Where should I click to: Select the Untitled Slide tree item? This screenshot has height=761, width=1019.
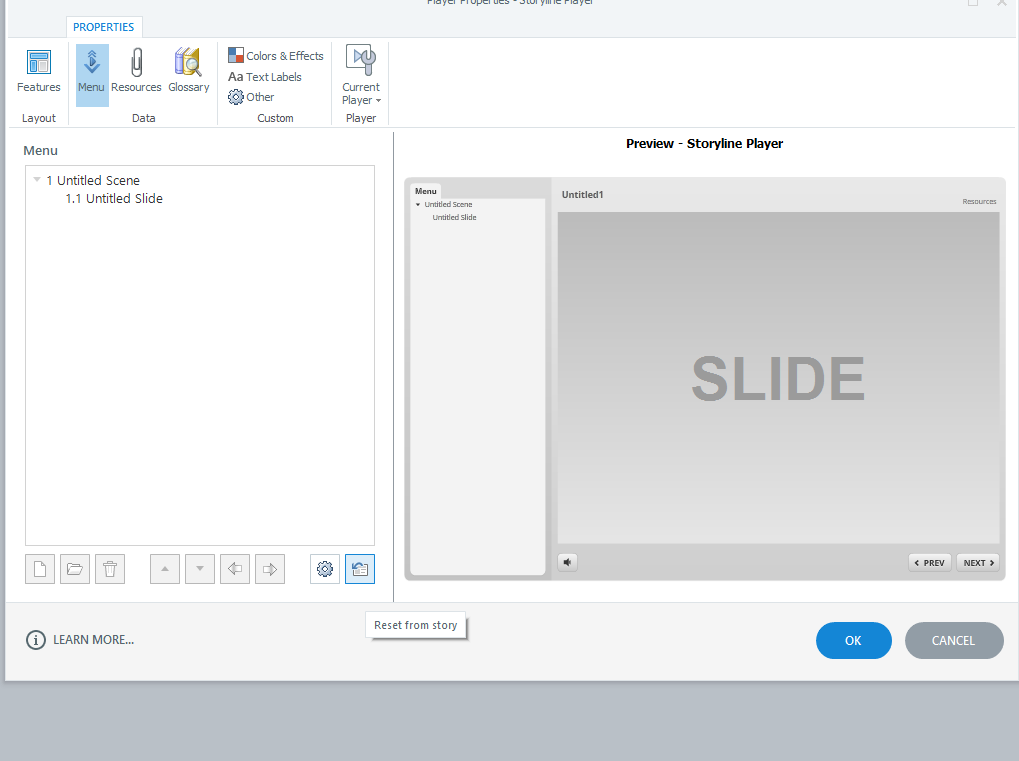(x=114, y=198)
